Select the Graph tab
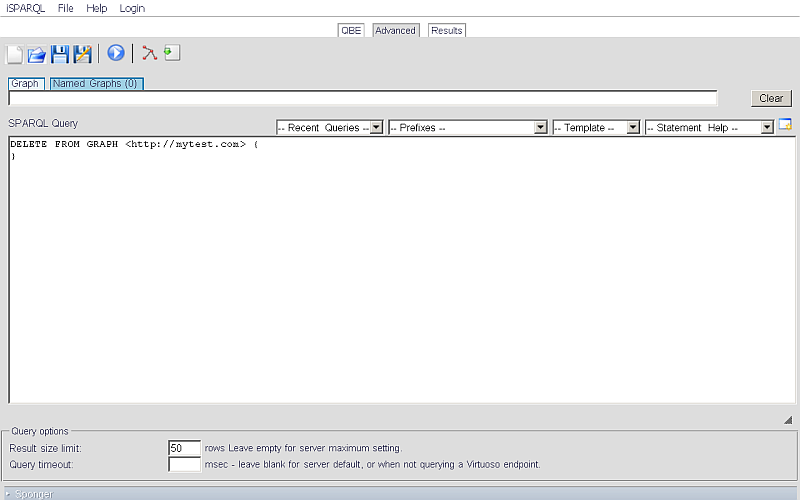The width and height of the screenshot is (800, 500). pyautogui.click(x=26, y=84)
